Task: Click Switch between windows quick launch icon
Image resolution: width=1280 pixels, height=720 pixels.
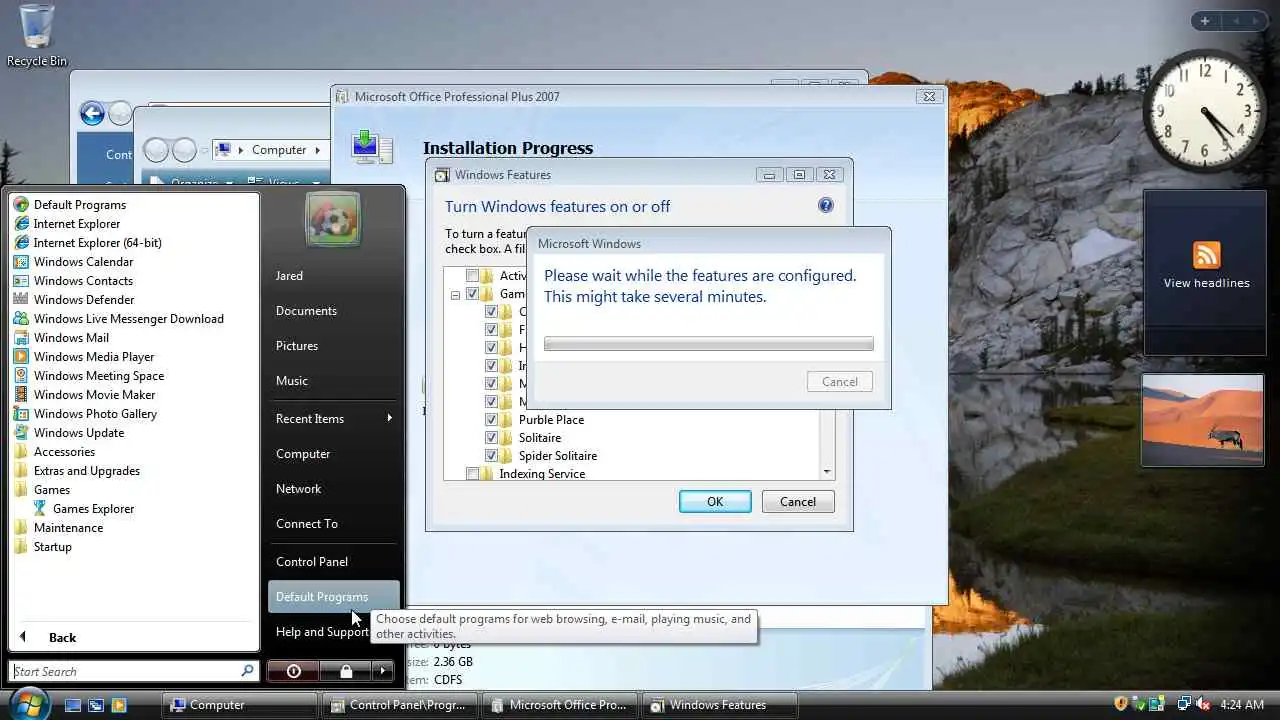Action: click(x=96, y=705)
